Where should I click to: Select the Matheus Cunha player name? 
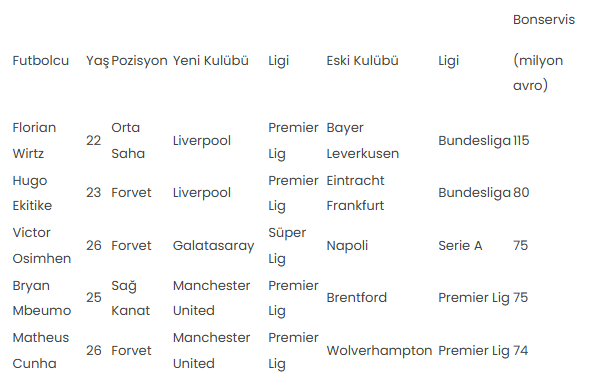[41, 350]
